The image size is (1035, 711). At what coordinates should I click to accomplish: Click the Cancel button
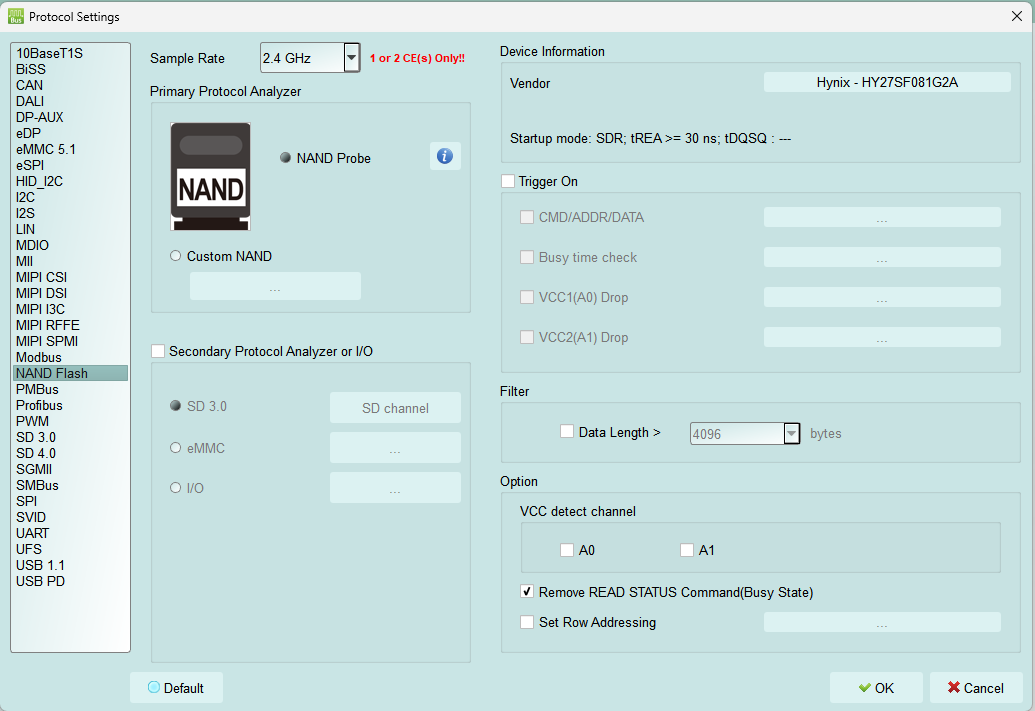click(x=976, y=688)
